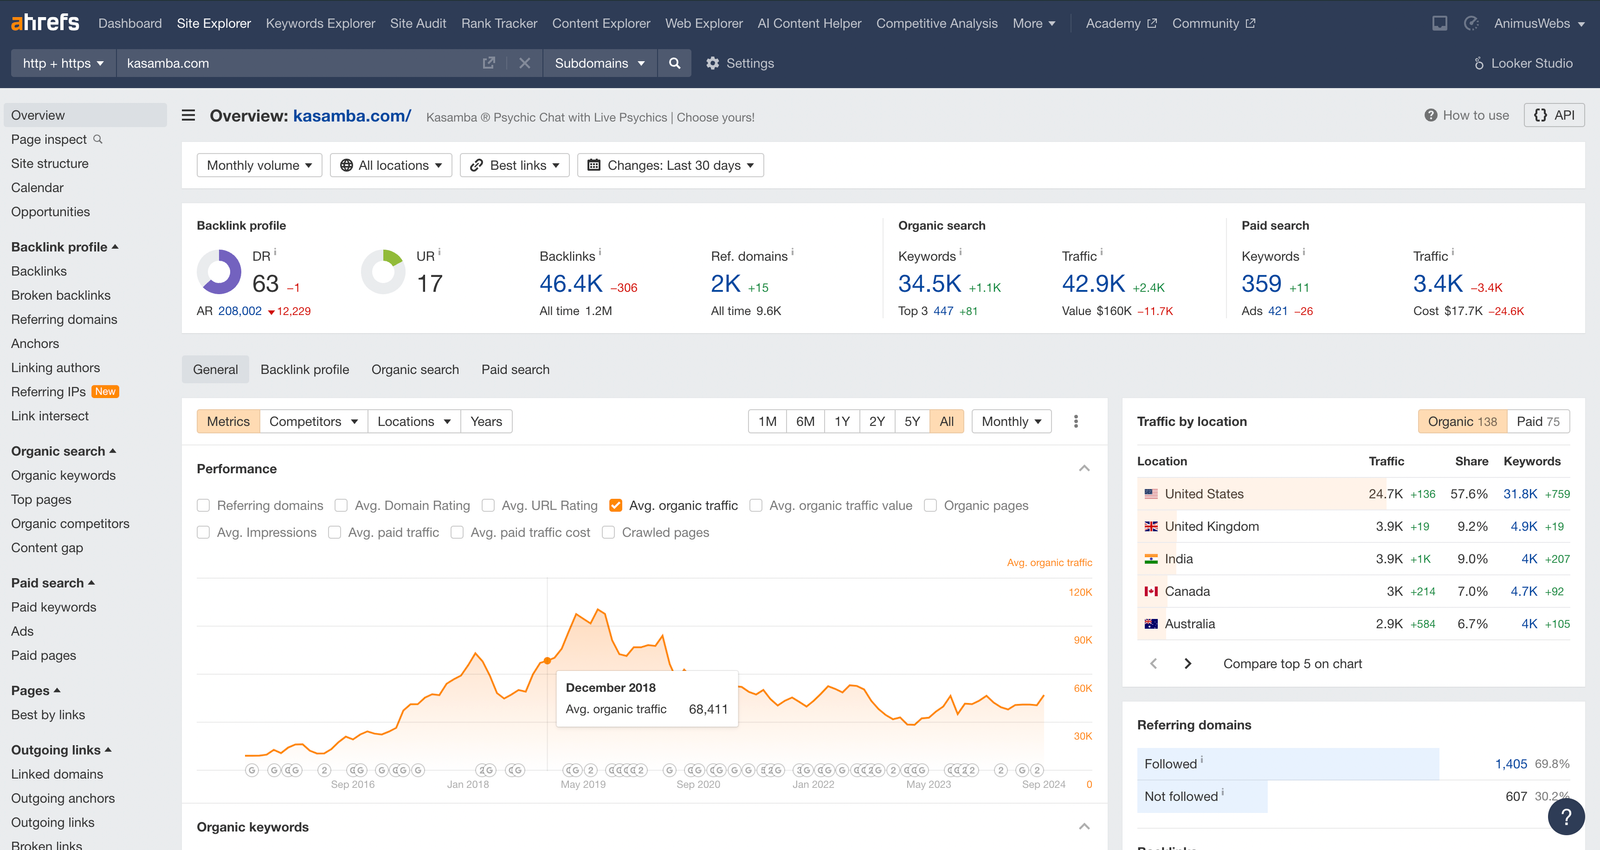Viewport: 1600px width, 850px height.
Task: Click the DR info icon
Action: point(275,252)
